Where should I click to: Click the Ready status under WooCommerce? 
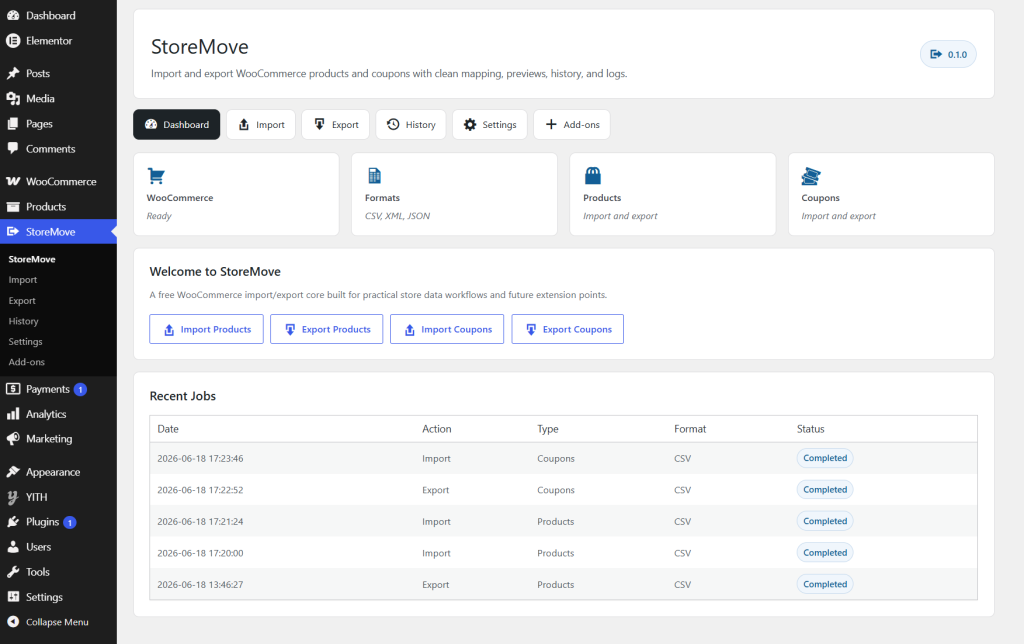coord(159,216)
